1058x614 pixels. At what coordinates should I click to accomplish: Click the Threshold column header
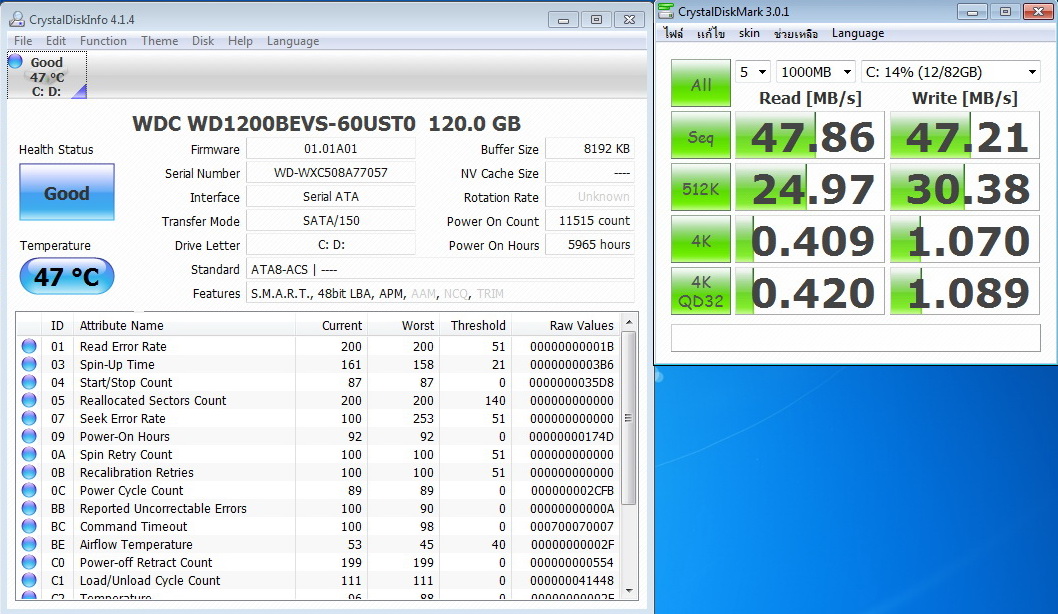[x=476, y=325]
